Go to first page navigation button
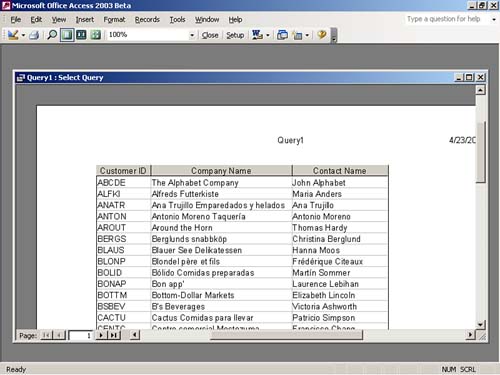500x375 pixels. coord(46,335)
